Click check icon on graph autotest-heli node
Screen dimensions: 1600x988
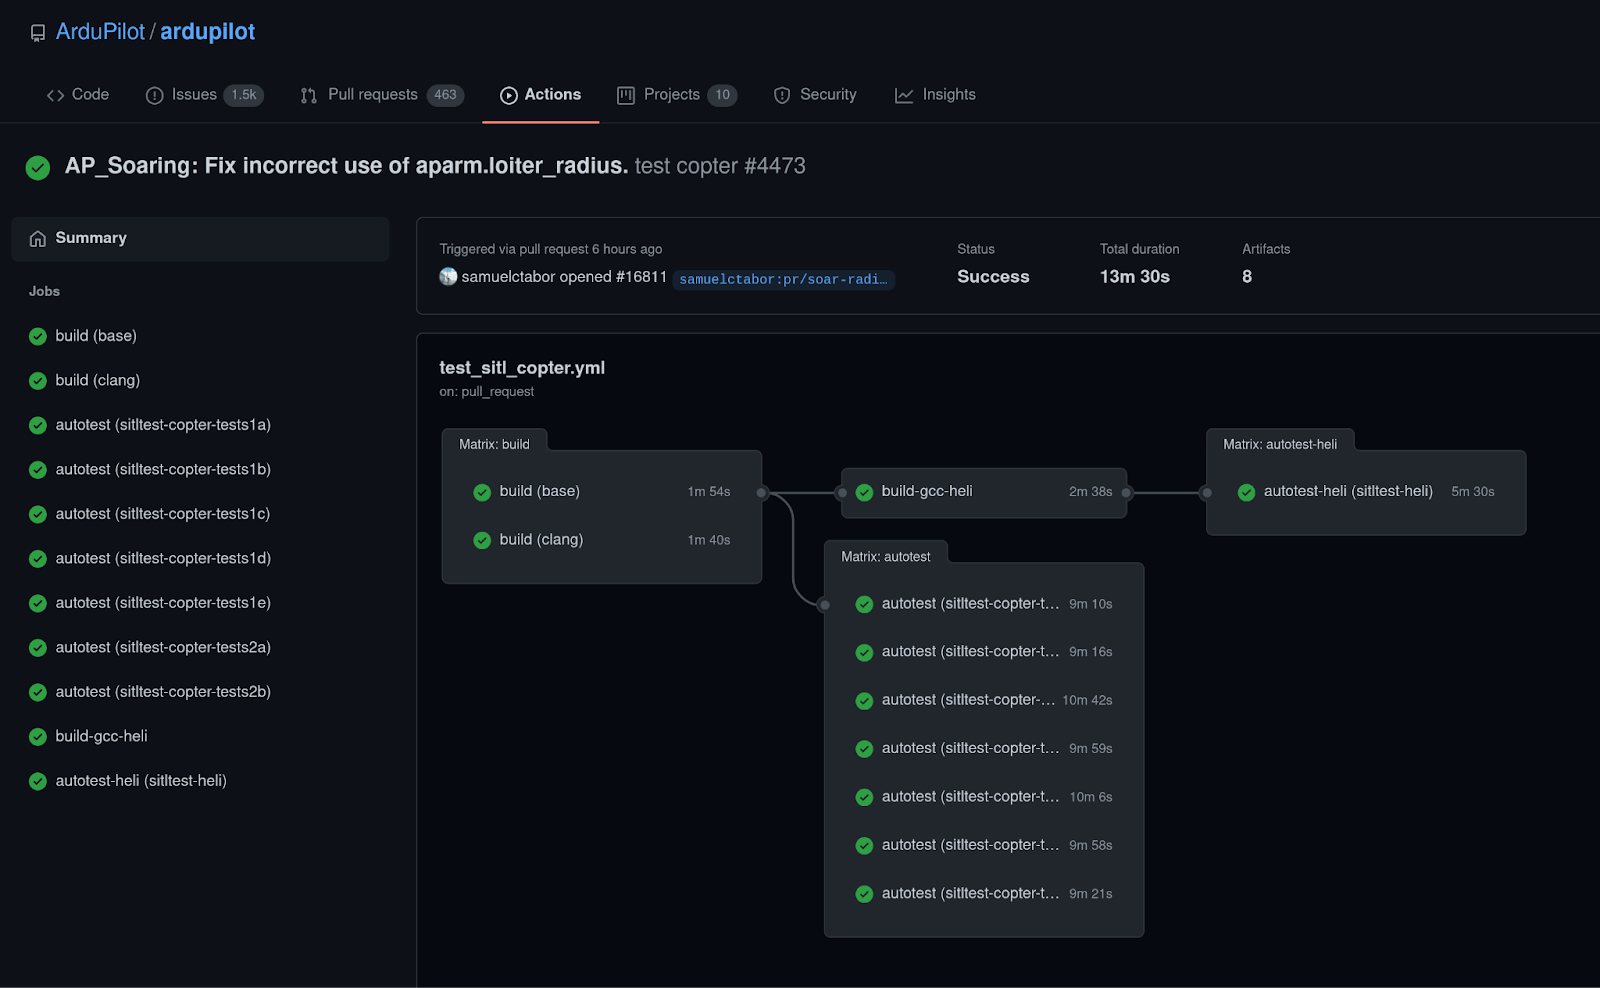[1246, 492]
